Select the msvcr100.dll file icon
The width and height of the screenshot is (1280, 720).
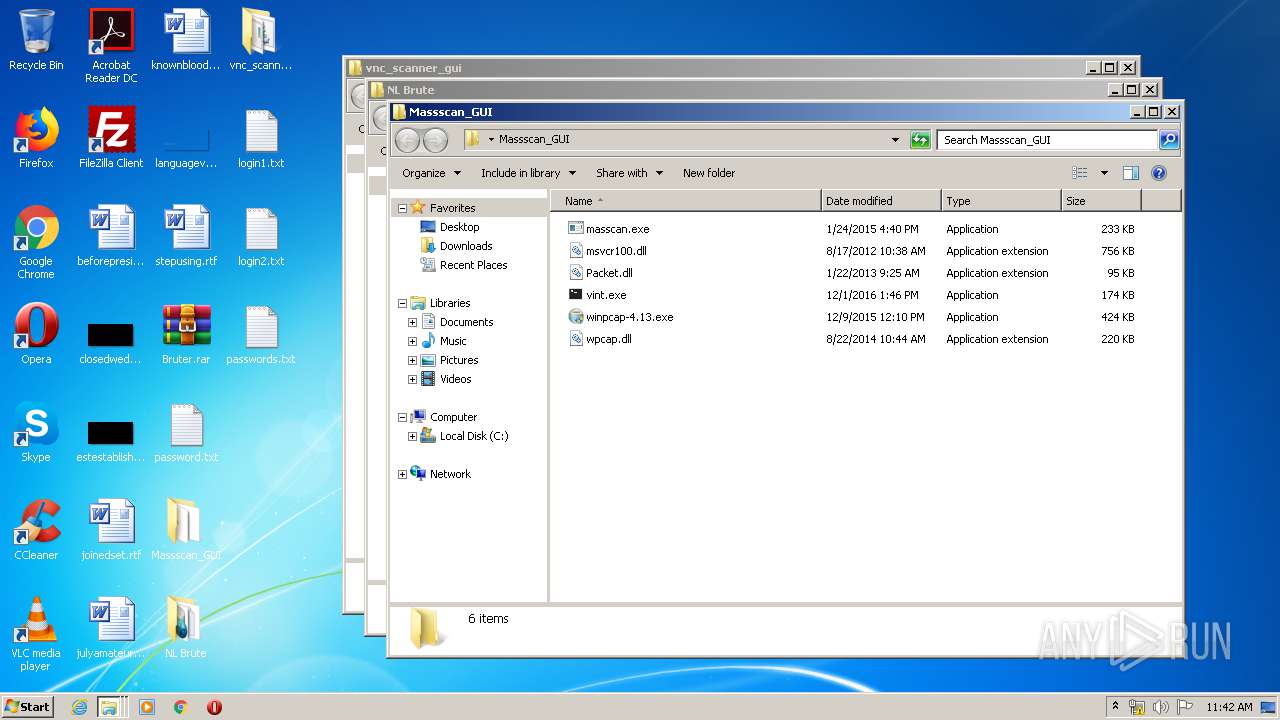pos(575,251)
